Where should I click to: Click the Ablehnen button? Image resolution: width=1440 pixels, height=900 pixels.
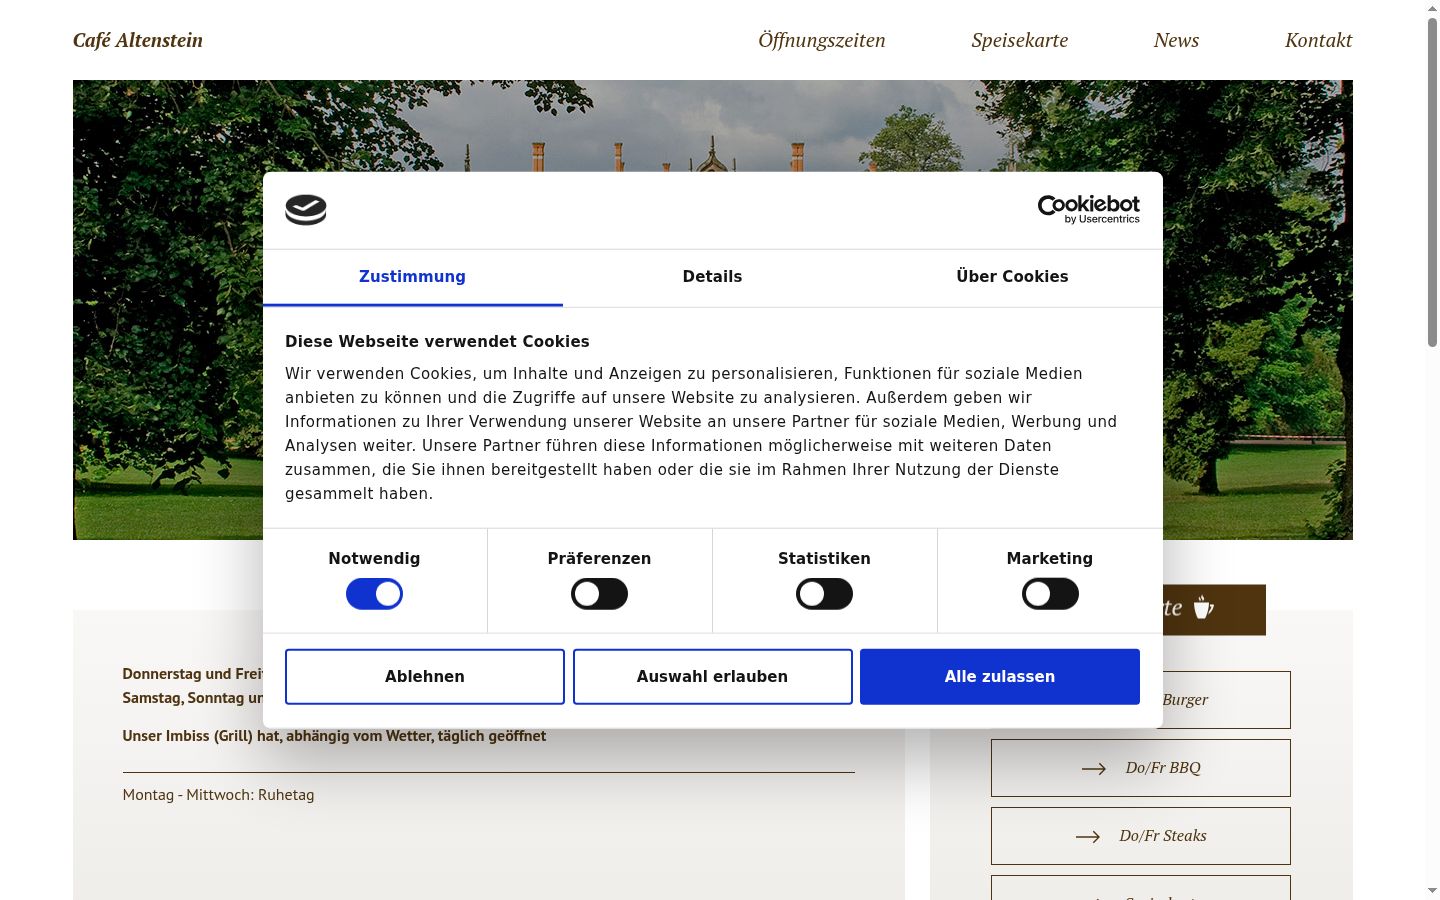click(425, 677)
